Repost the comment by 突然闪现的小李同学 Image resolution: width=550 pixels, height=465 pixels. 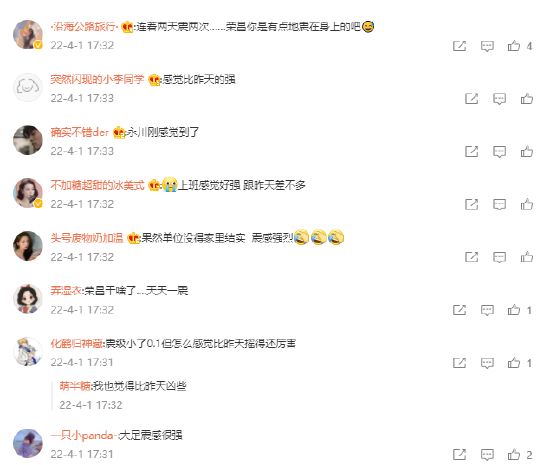tap(471, 99)
